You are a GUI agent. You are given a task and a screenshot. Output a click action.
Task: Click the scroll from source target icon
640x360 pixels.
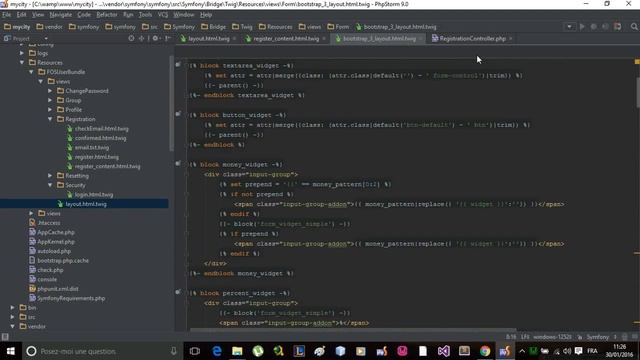[131, 38]
